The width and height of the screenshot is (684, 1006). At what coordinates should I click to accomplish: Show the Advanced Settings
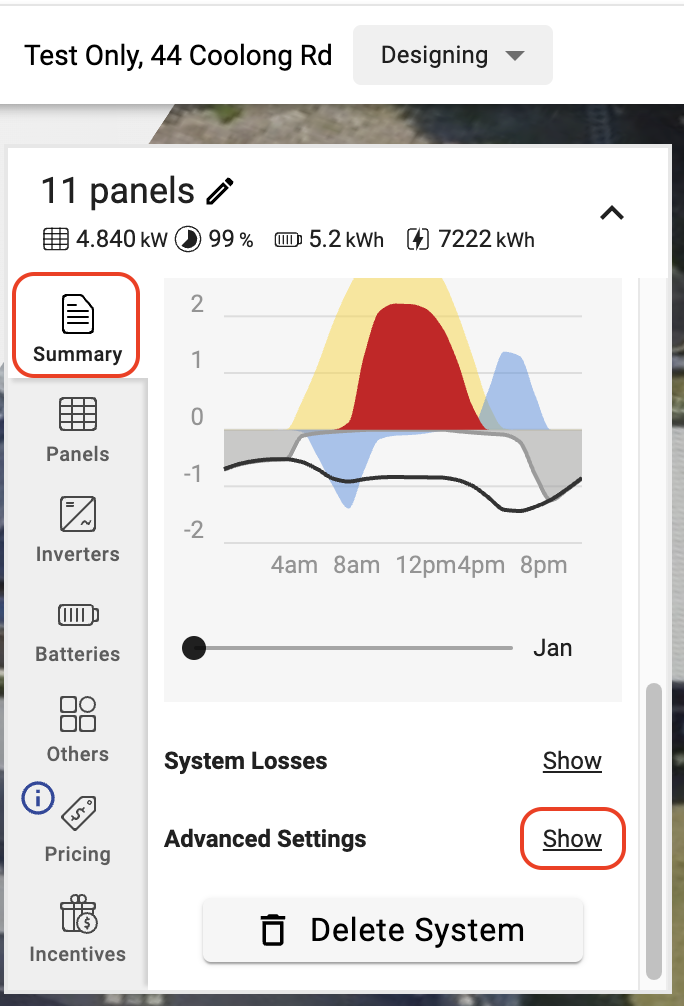click(x=572, y=839)
